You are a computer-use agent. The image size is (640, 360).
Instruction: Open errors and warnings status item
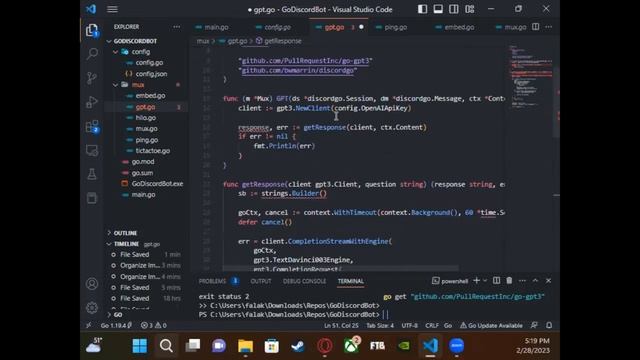click(x=153, y=326)
